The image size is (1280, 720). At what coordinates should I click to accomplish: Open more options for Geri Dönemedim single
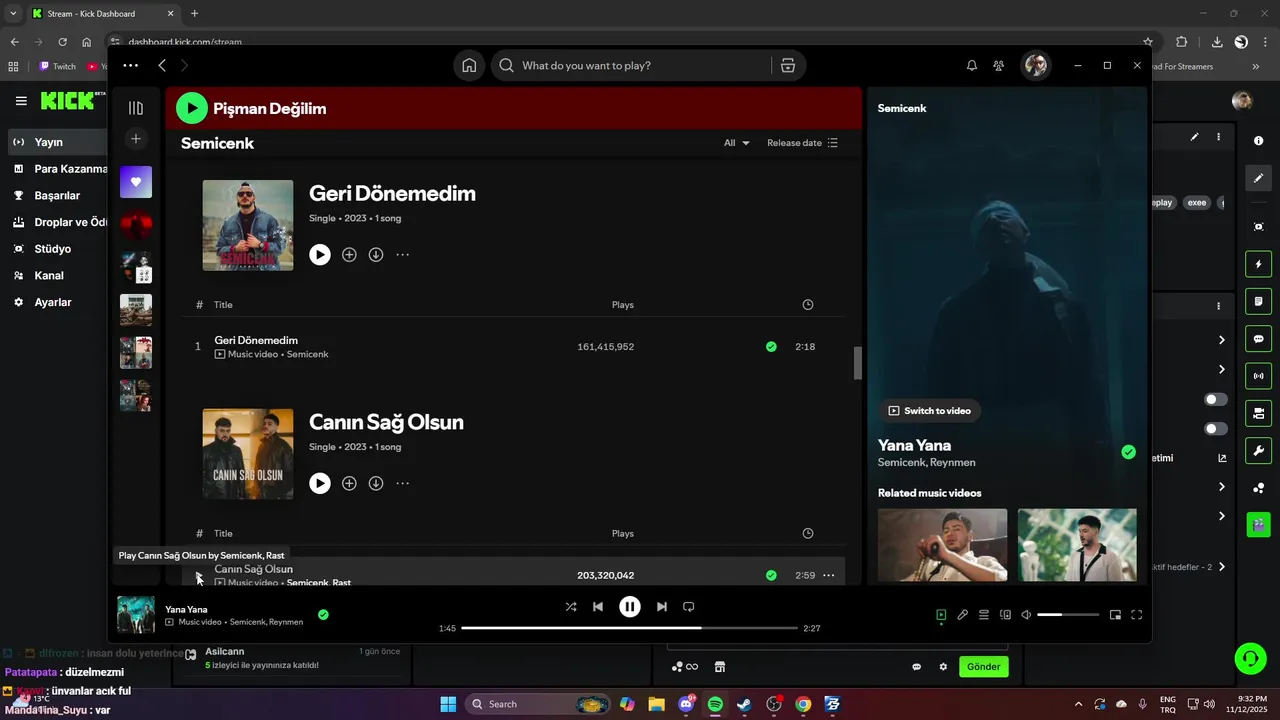pos(403,255)
